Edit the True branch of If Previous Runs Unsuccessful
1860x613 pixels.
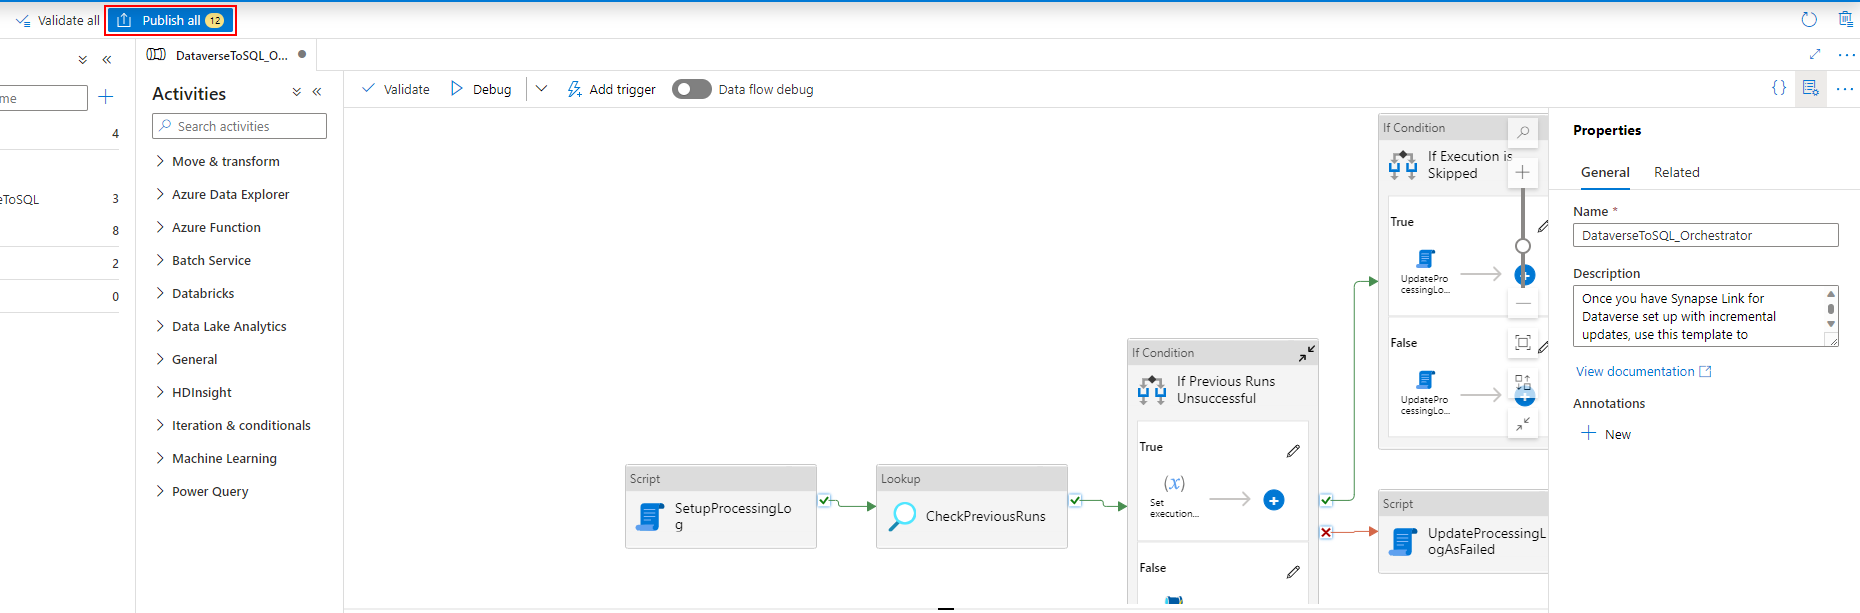pyautogui.click(x=1293, y=451)
